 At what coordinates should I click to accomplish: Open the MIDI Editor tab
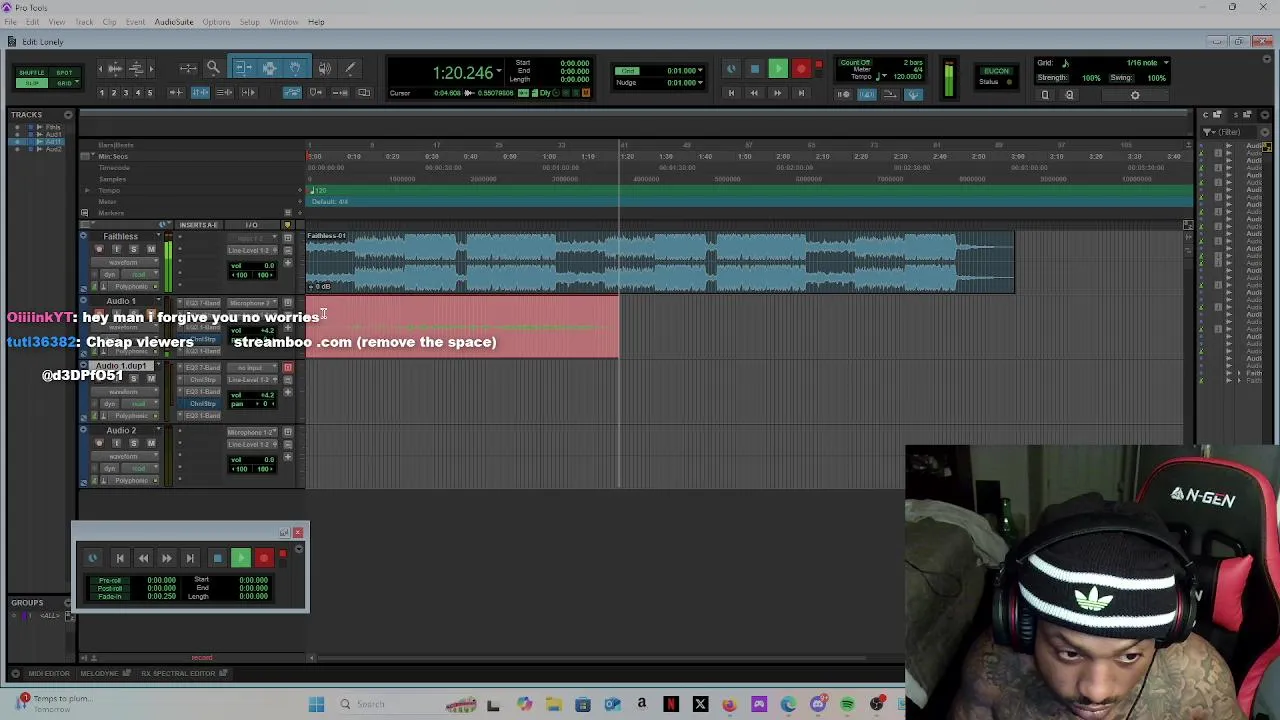tap(48, 673)
